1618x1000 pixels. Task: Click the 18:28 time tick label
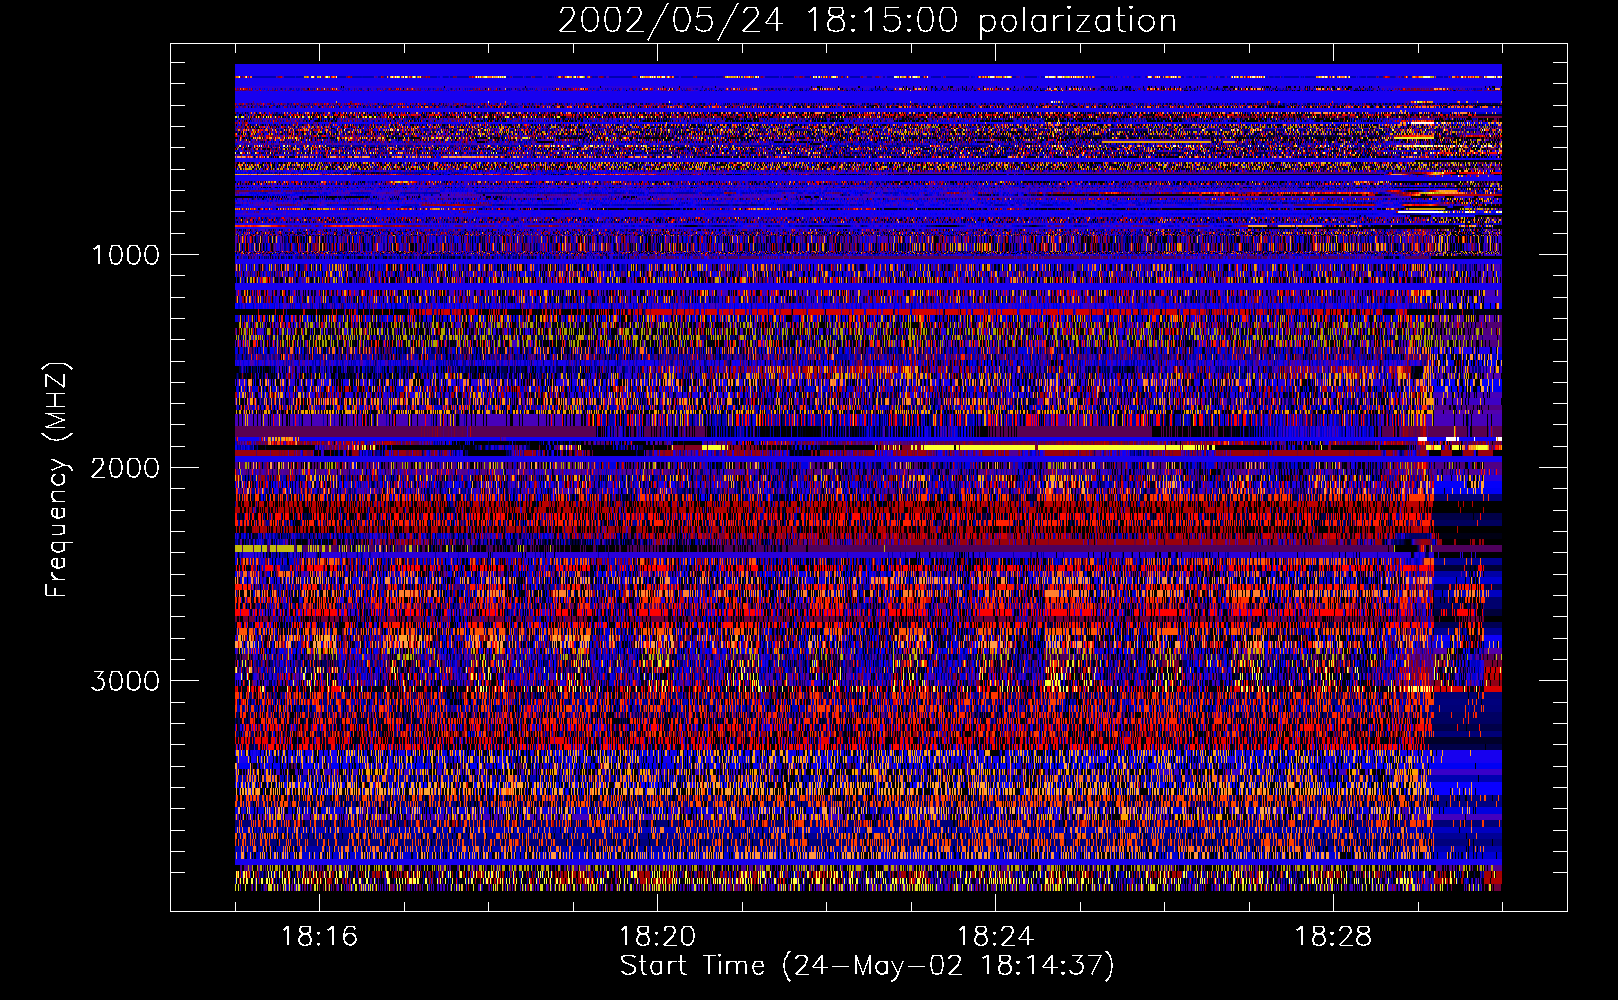[1333, 937]
